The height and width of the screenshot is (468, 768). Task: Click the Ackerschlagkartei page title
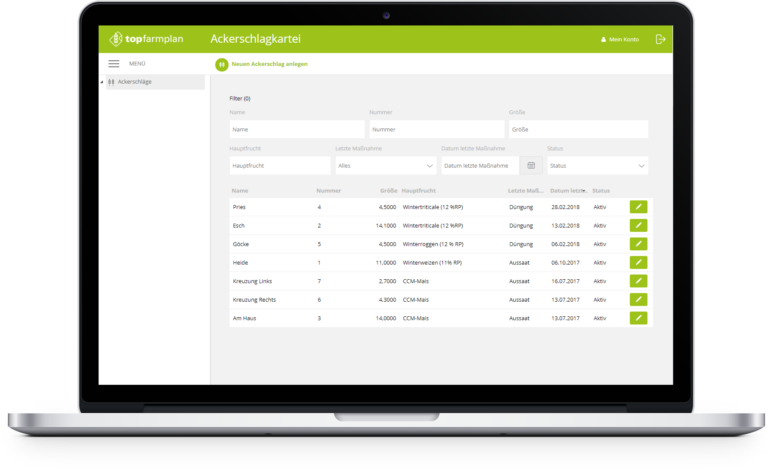[256, 39]
